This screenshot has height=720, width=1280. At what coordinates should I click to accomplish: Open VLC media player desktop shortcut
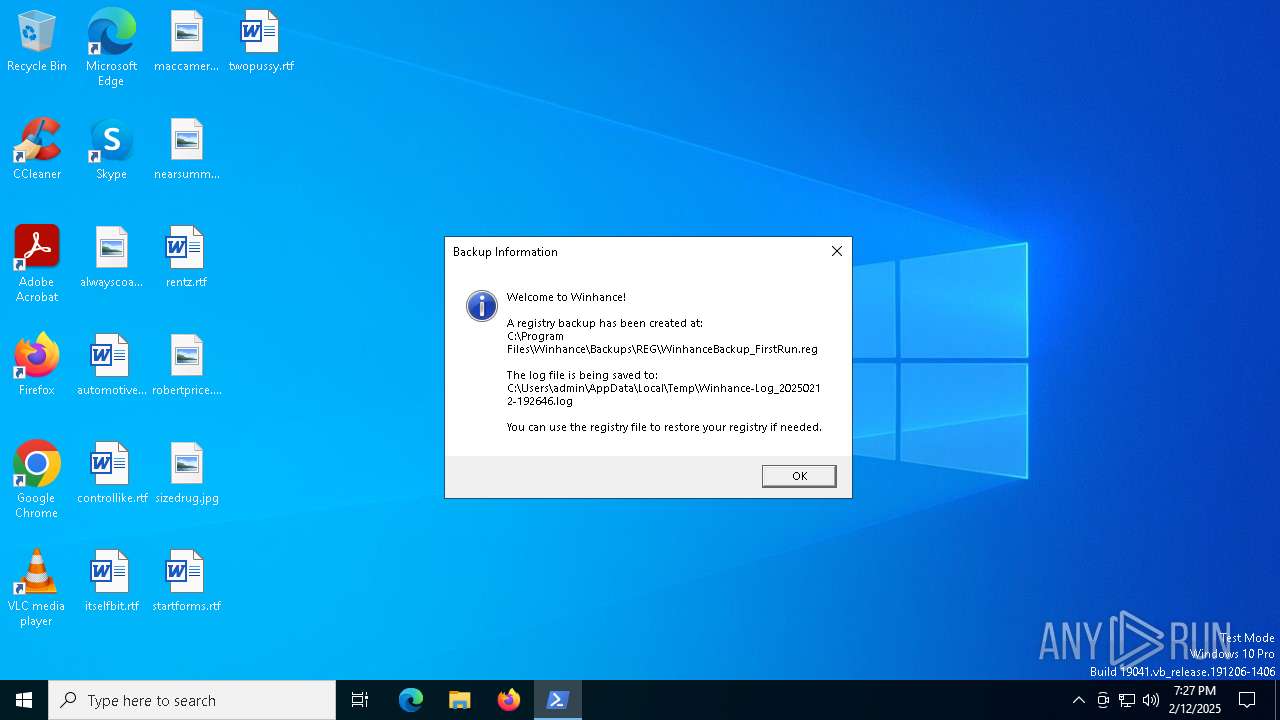(37, 588)
